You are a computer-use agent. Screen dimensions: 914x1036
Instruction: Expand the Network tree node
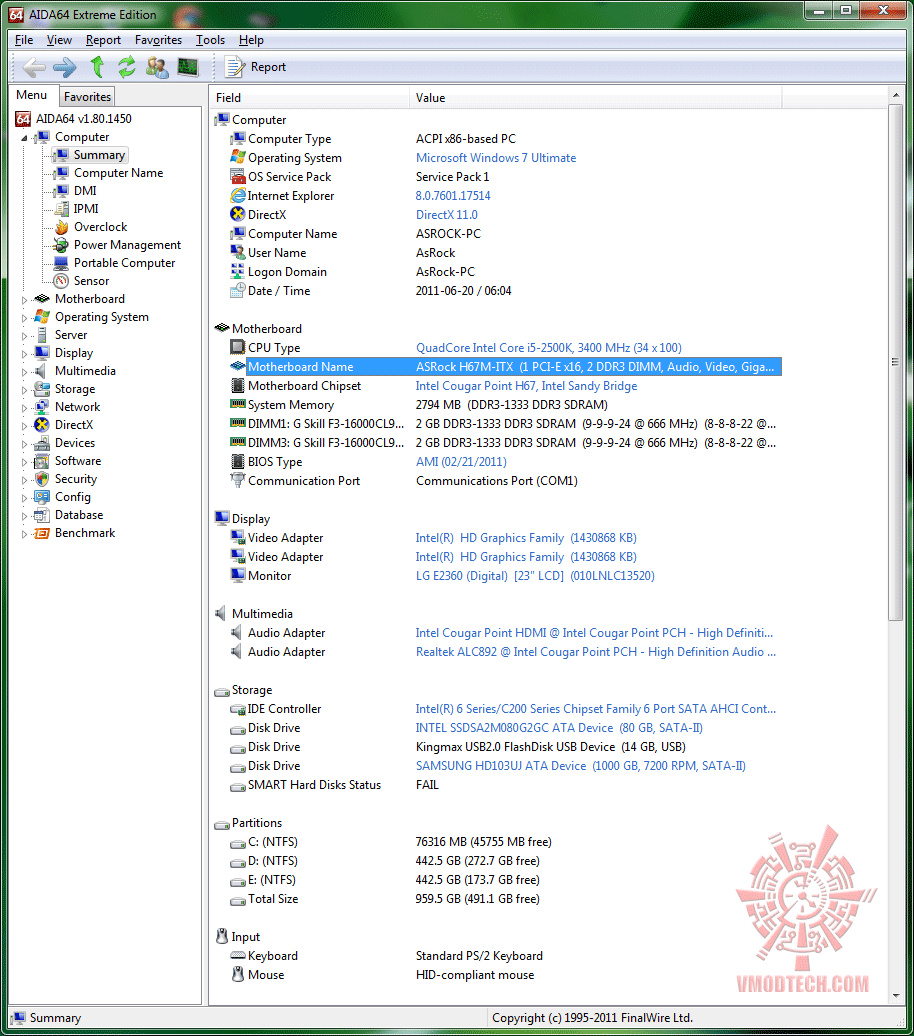pyautogui.click(x=24, y=407)
